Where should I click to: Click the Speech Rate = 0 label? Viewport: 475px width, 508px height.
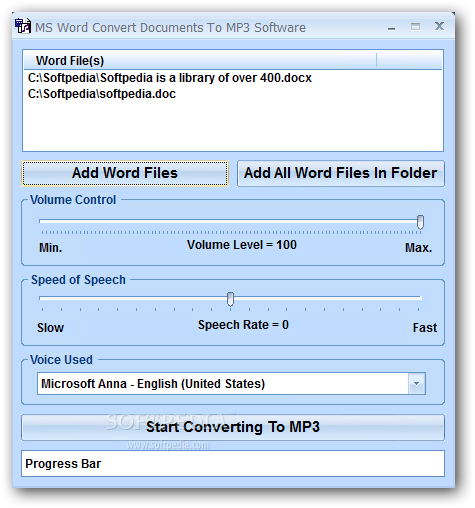tap(243, 325)
